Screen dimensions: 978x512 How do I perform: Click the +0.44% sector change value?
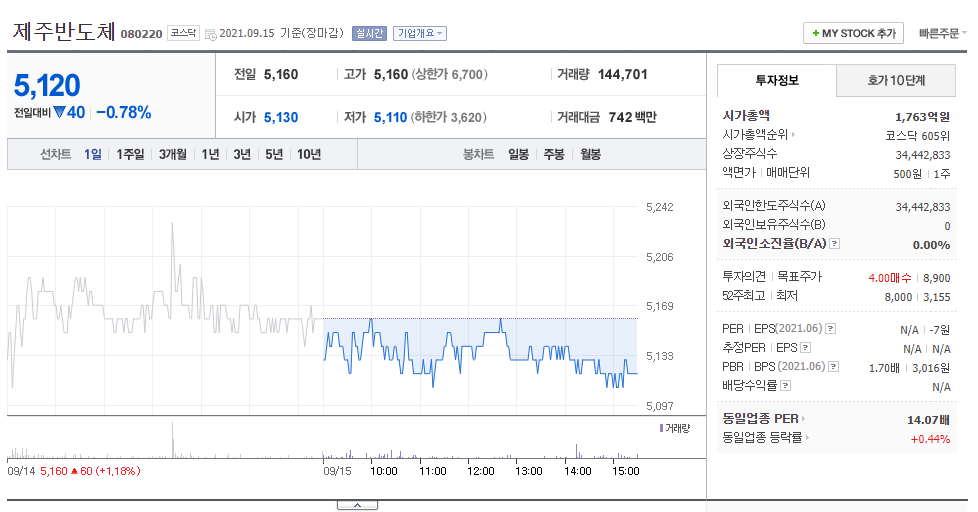coord(930,439)
